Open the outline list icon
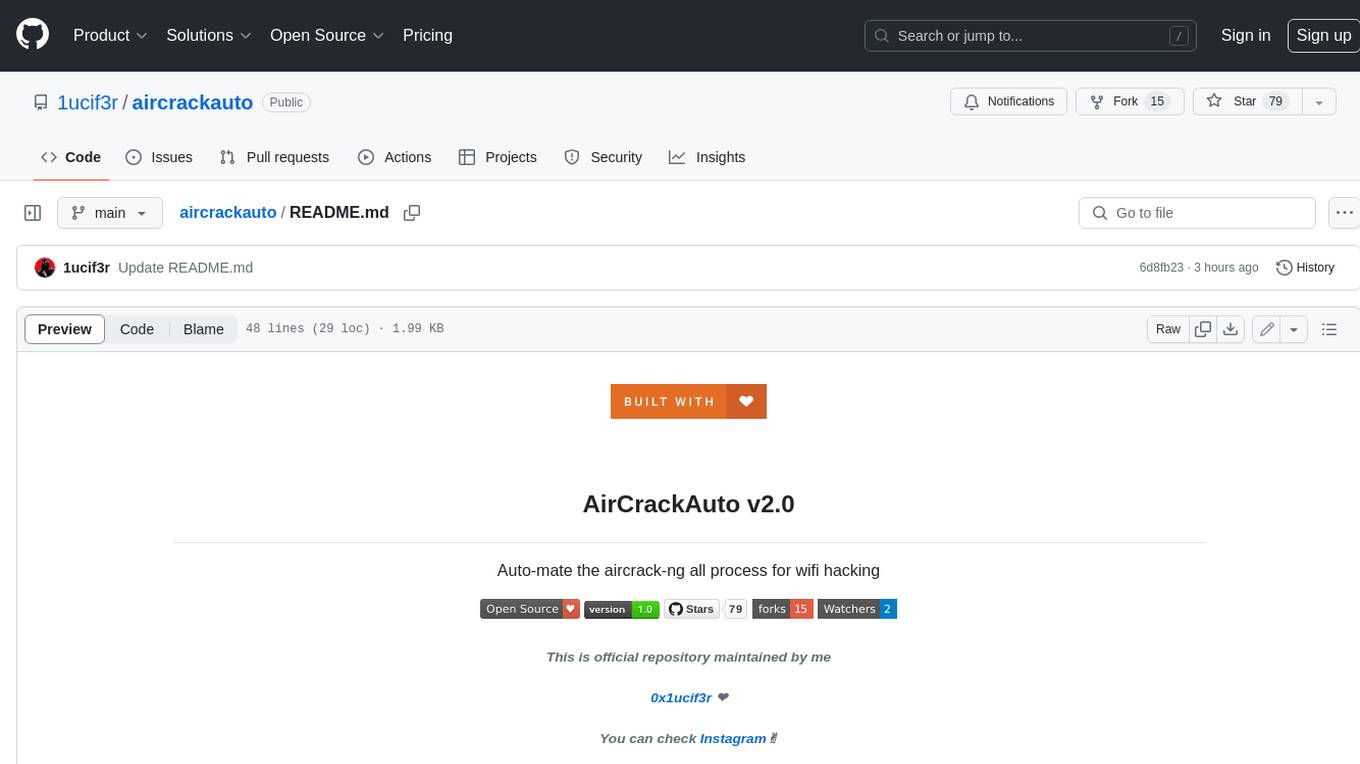The image size is (1360, 764). point(1329,329)
